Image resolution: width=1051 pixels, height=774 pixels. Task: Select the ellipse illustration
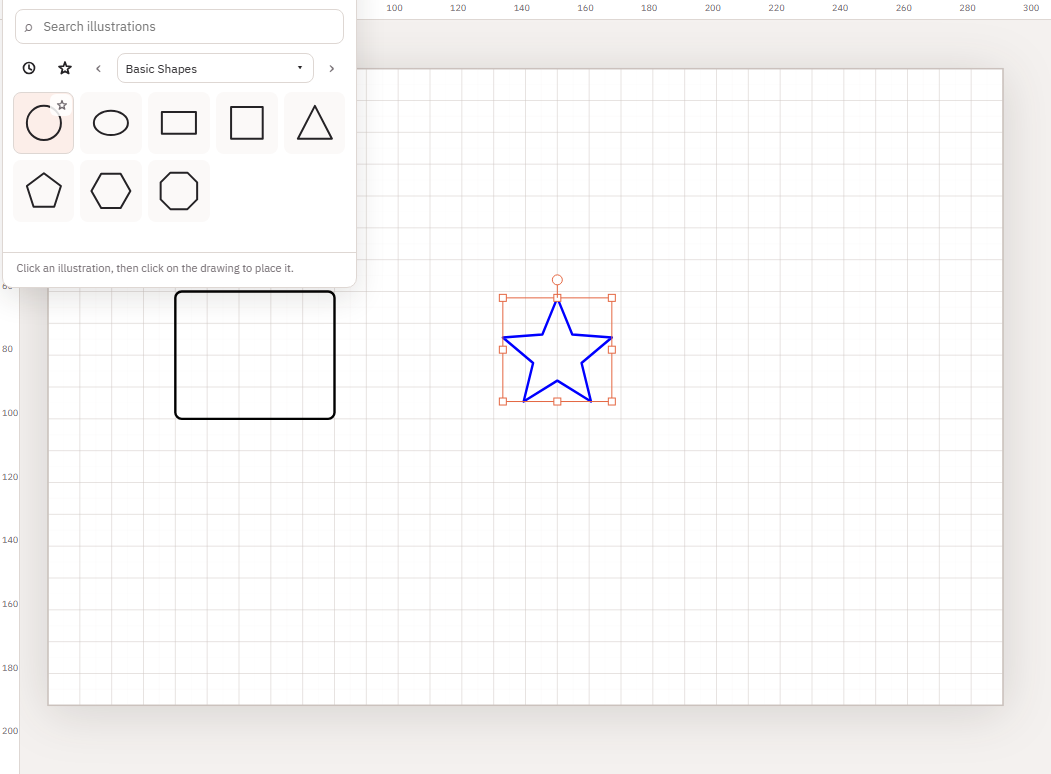111,123
